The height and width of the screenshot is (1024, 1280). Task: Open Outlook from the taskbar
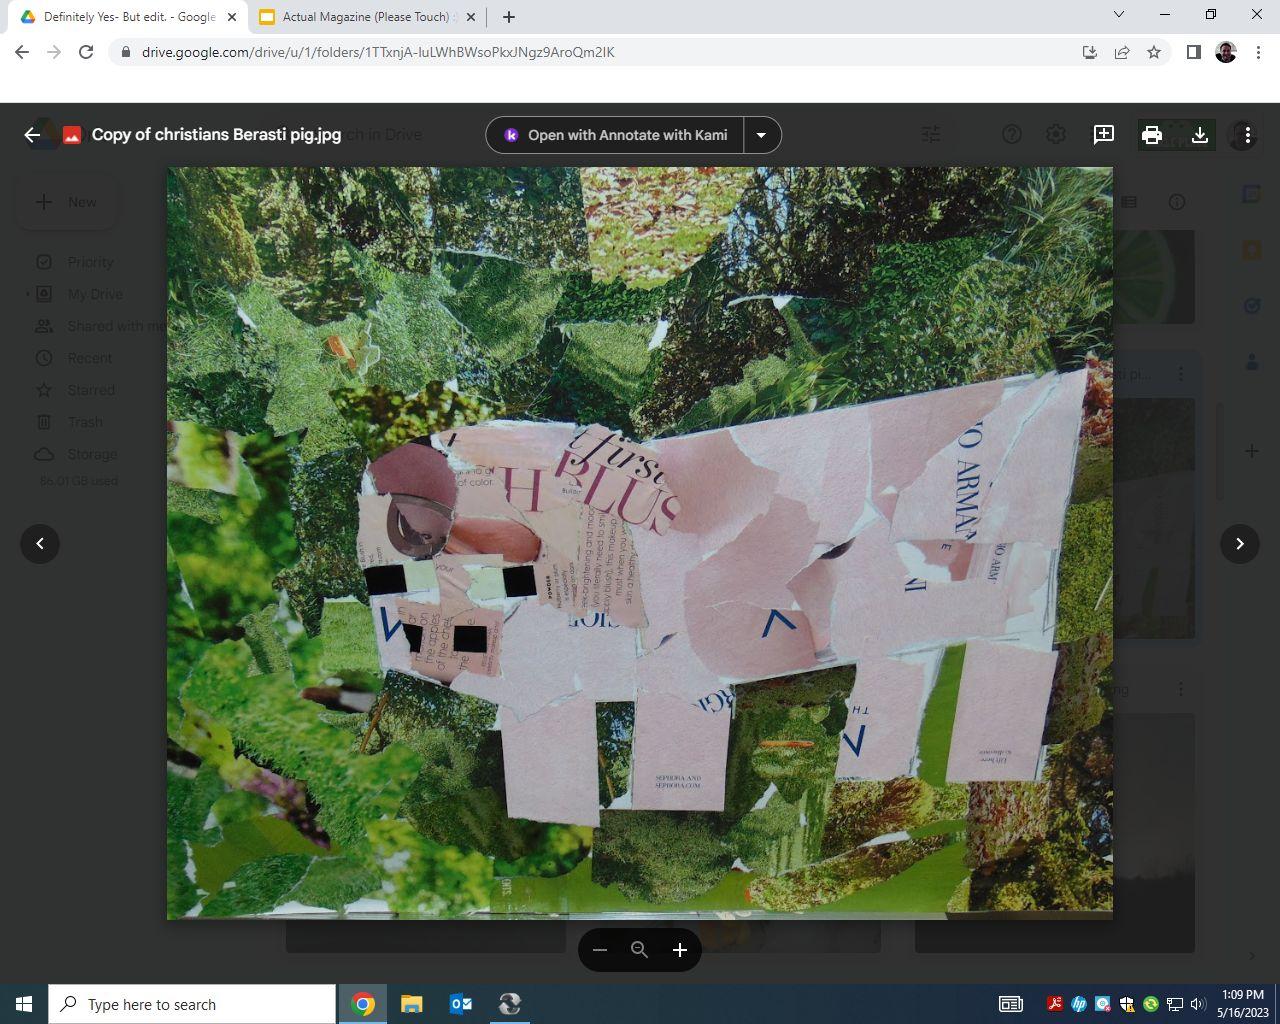pos(461,1004)
